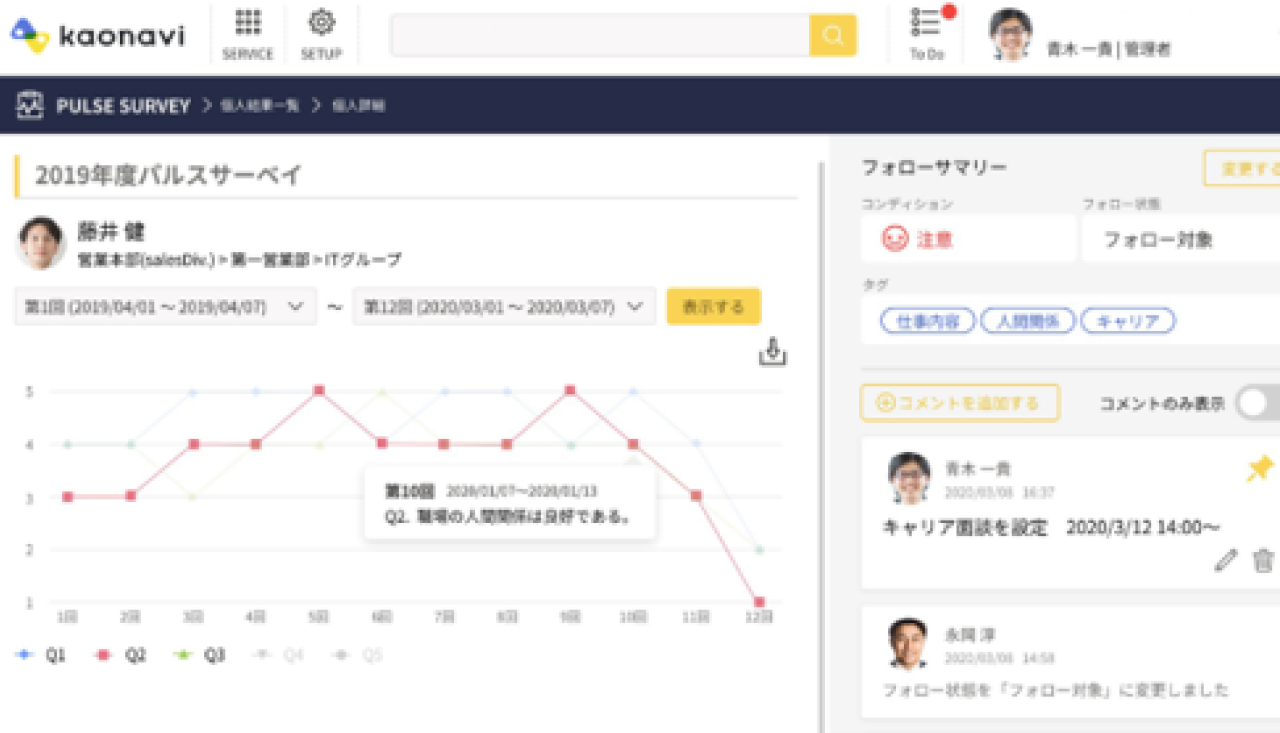The height and width of the screenshot is (733, 1280).
Task: Click the コンディション 注意 field
Action: (x=968, y=239)
